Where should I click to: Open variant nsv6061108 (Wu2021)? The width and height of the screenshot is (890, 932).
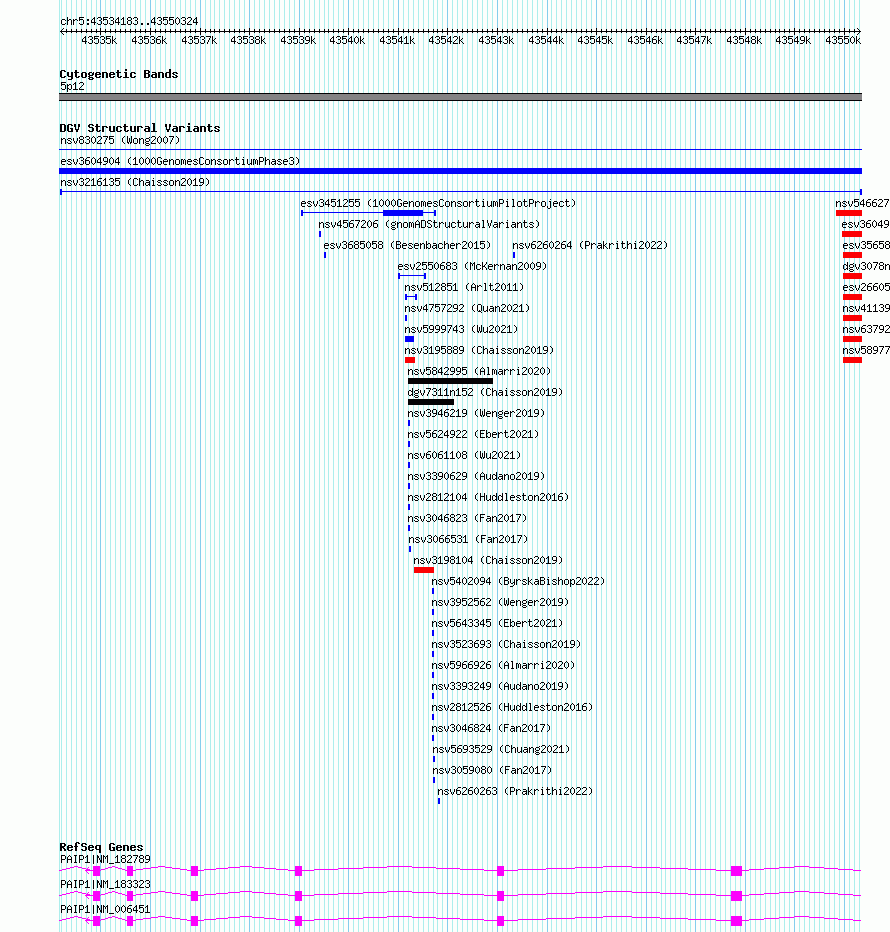(x=464, y=455)
